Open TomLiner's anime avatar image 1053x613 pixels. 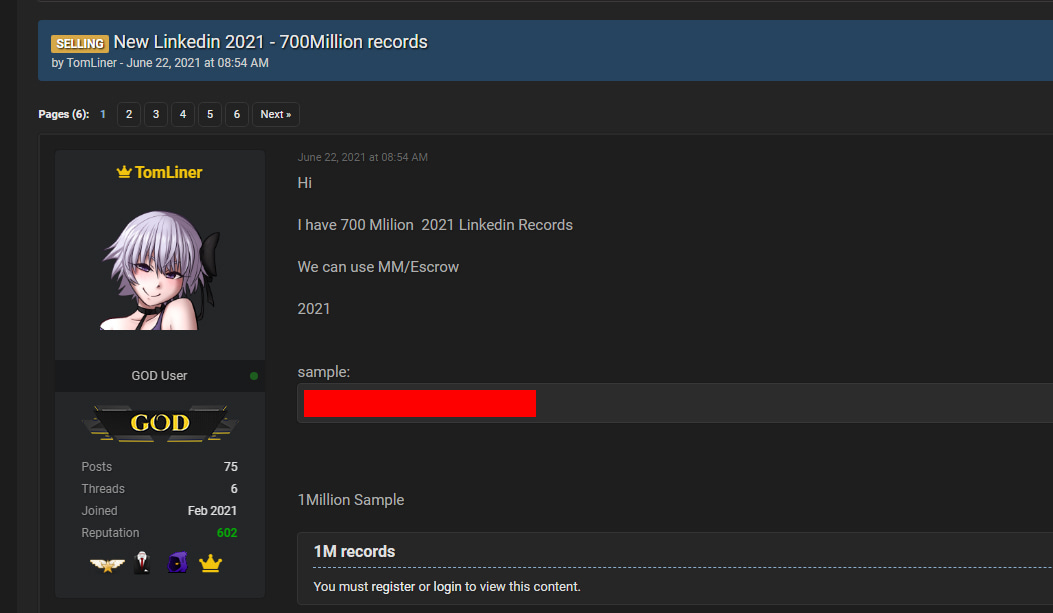pyautogui.click(x=160, y=270)
